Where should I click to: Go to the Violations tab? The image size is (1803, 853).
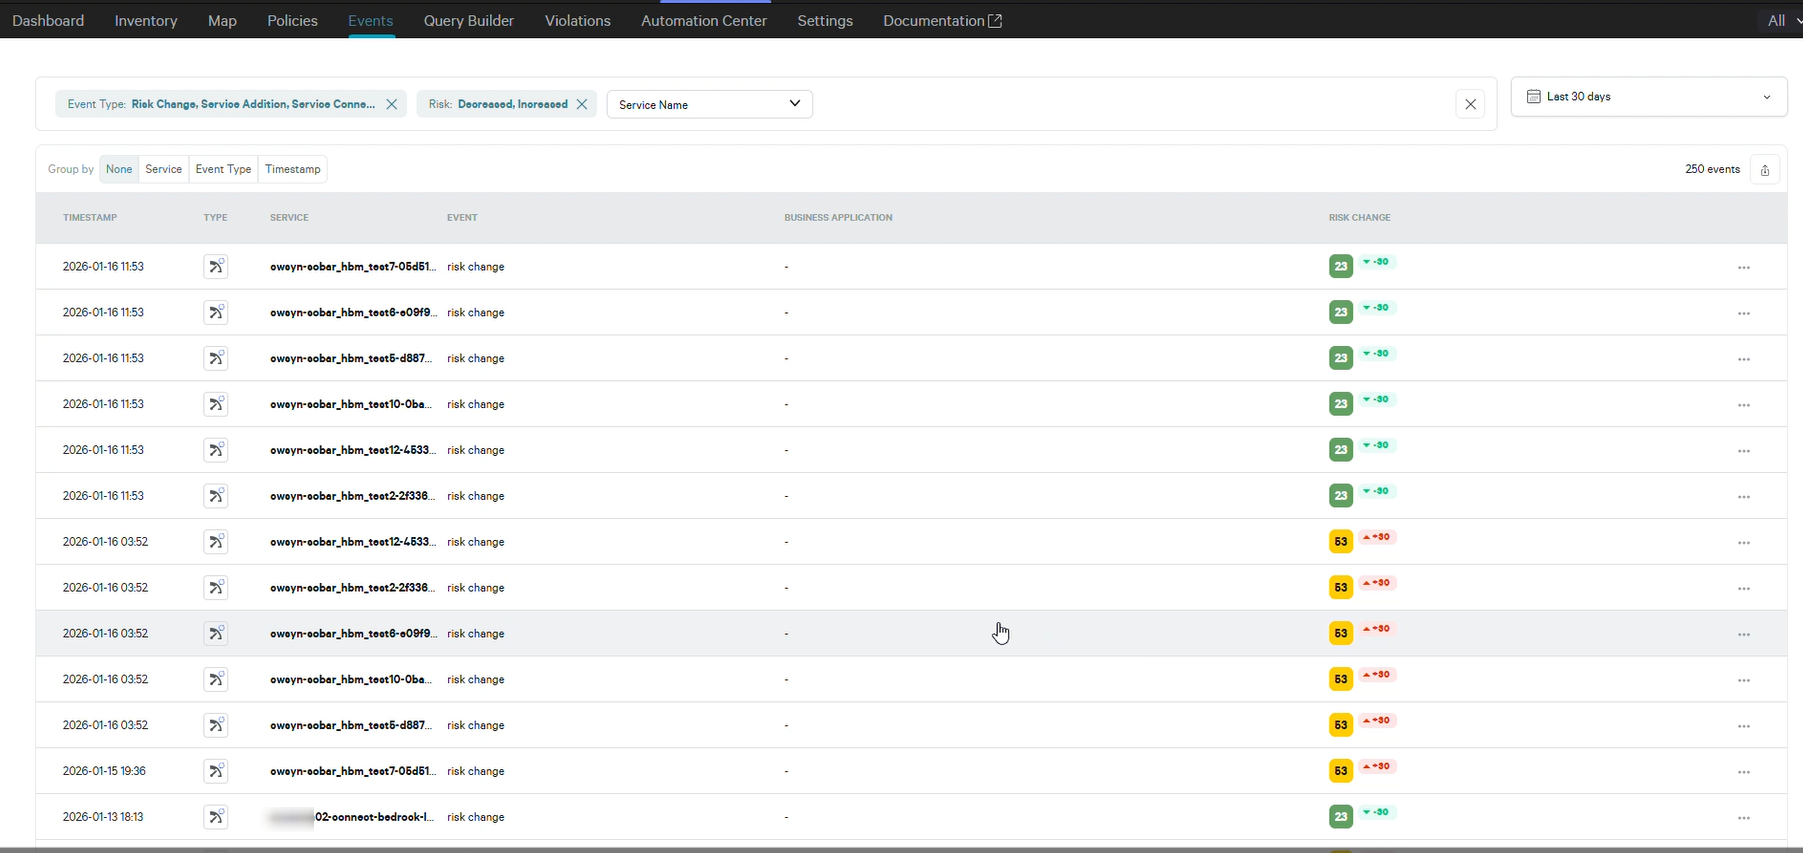[x=577, y=21]
